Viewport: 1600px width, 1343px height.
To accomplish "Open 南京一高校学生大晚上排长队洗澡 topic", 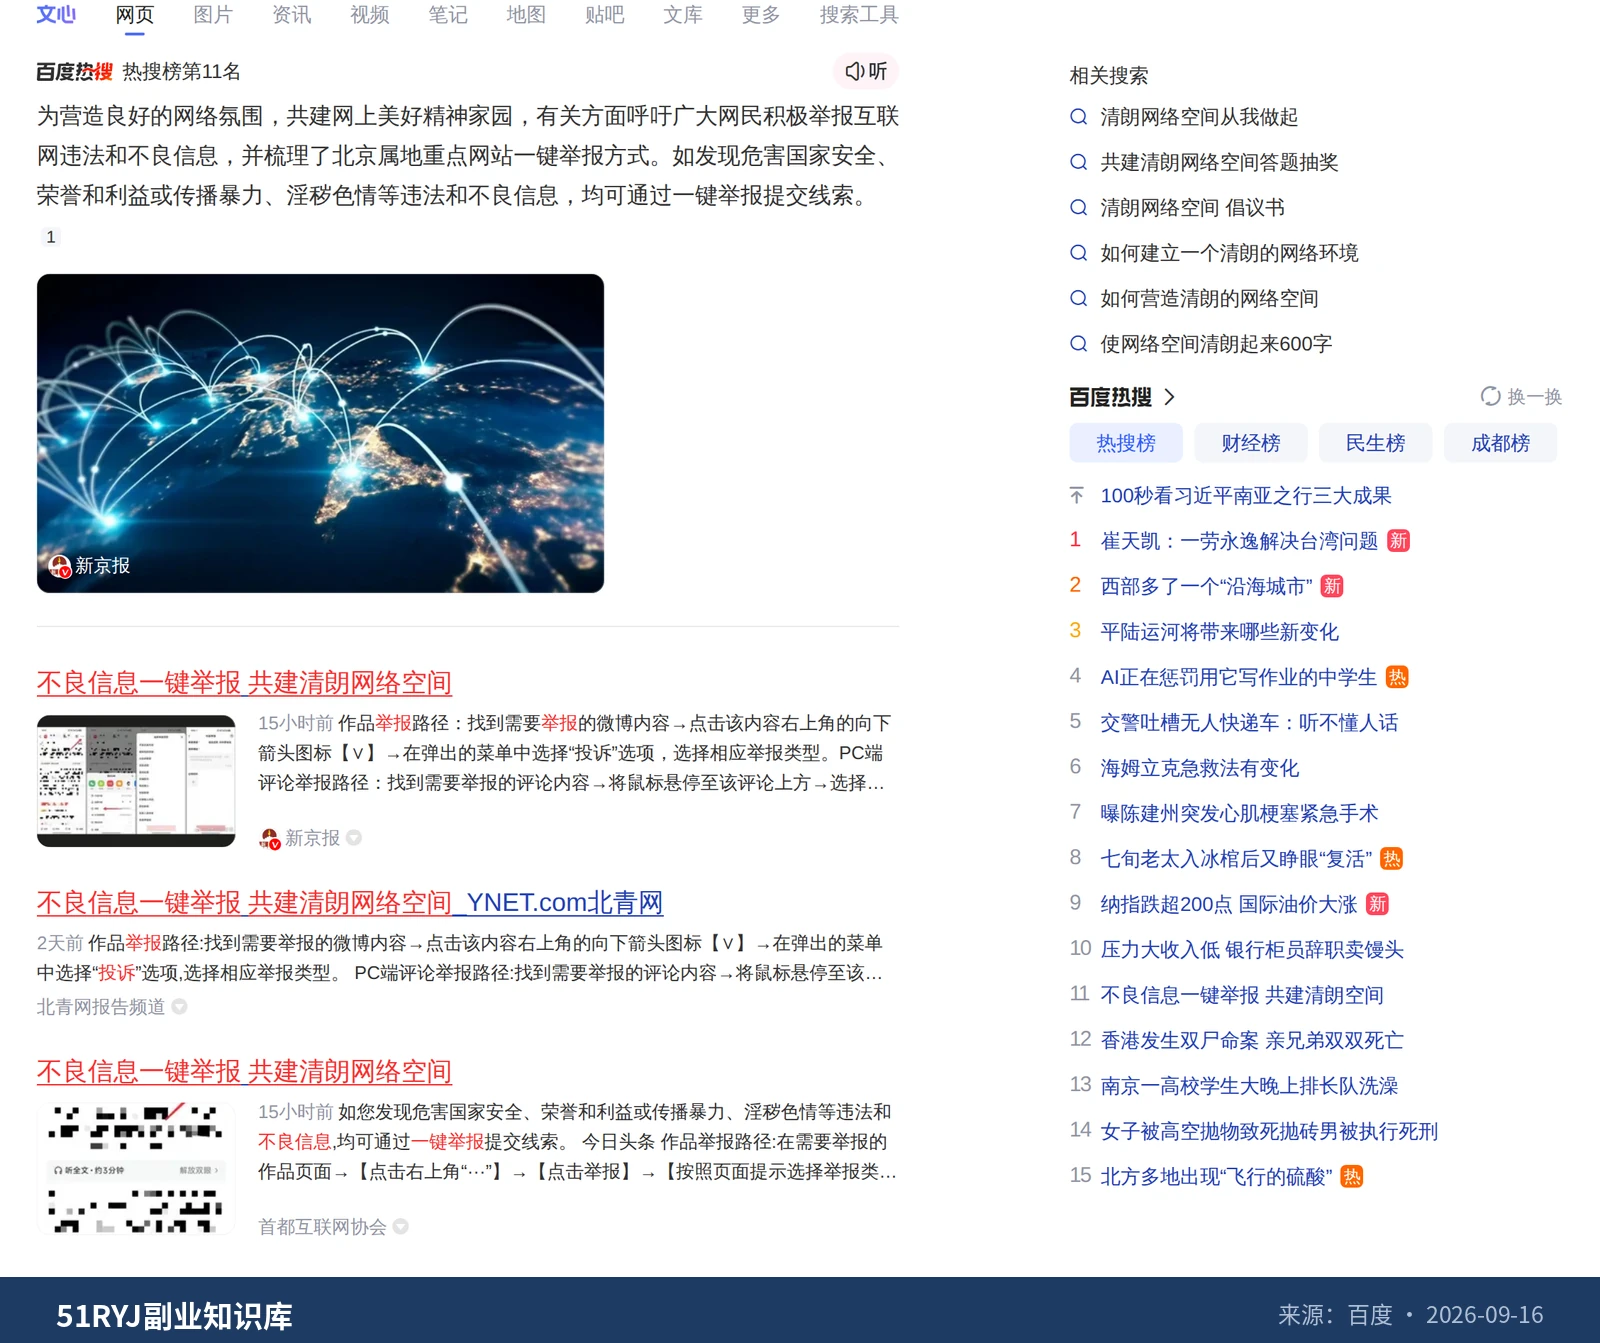I will (1249, 1086).
